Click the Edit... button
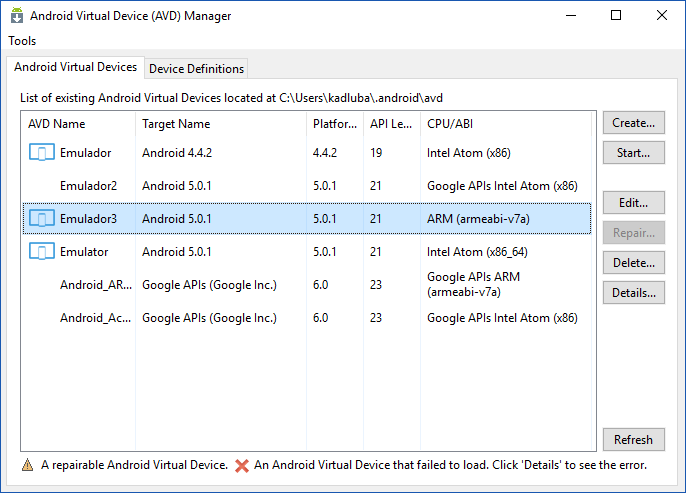Viewport: 686px width, 493px height. (x=634, y=203)
